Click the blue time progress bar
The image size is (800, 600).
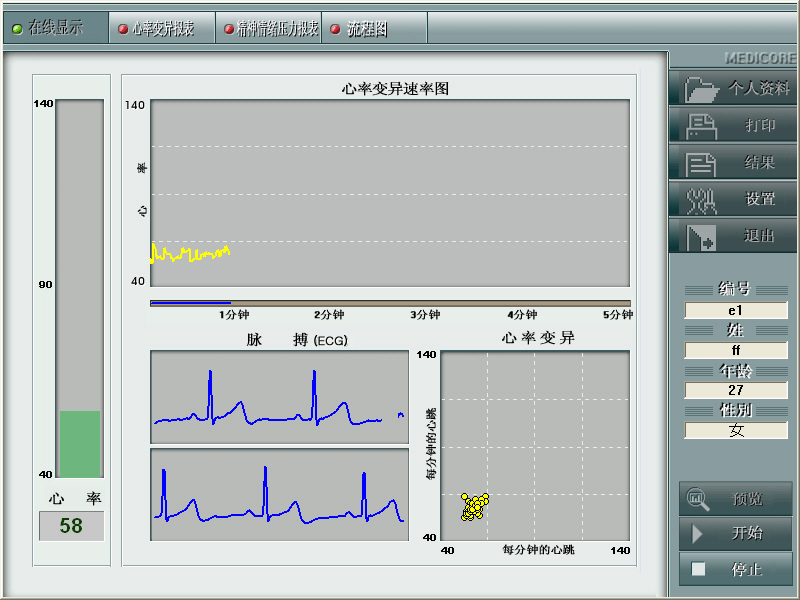pyautogui.click(x=190, y=302)
